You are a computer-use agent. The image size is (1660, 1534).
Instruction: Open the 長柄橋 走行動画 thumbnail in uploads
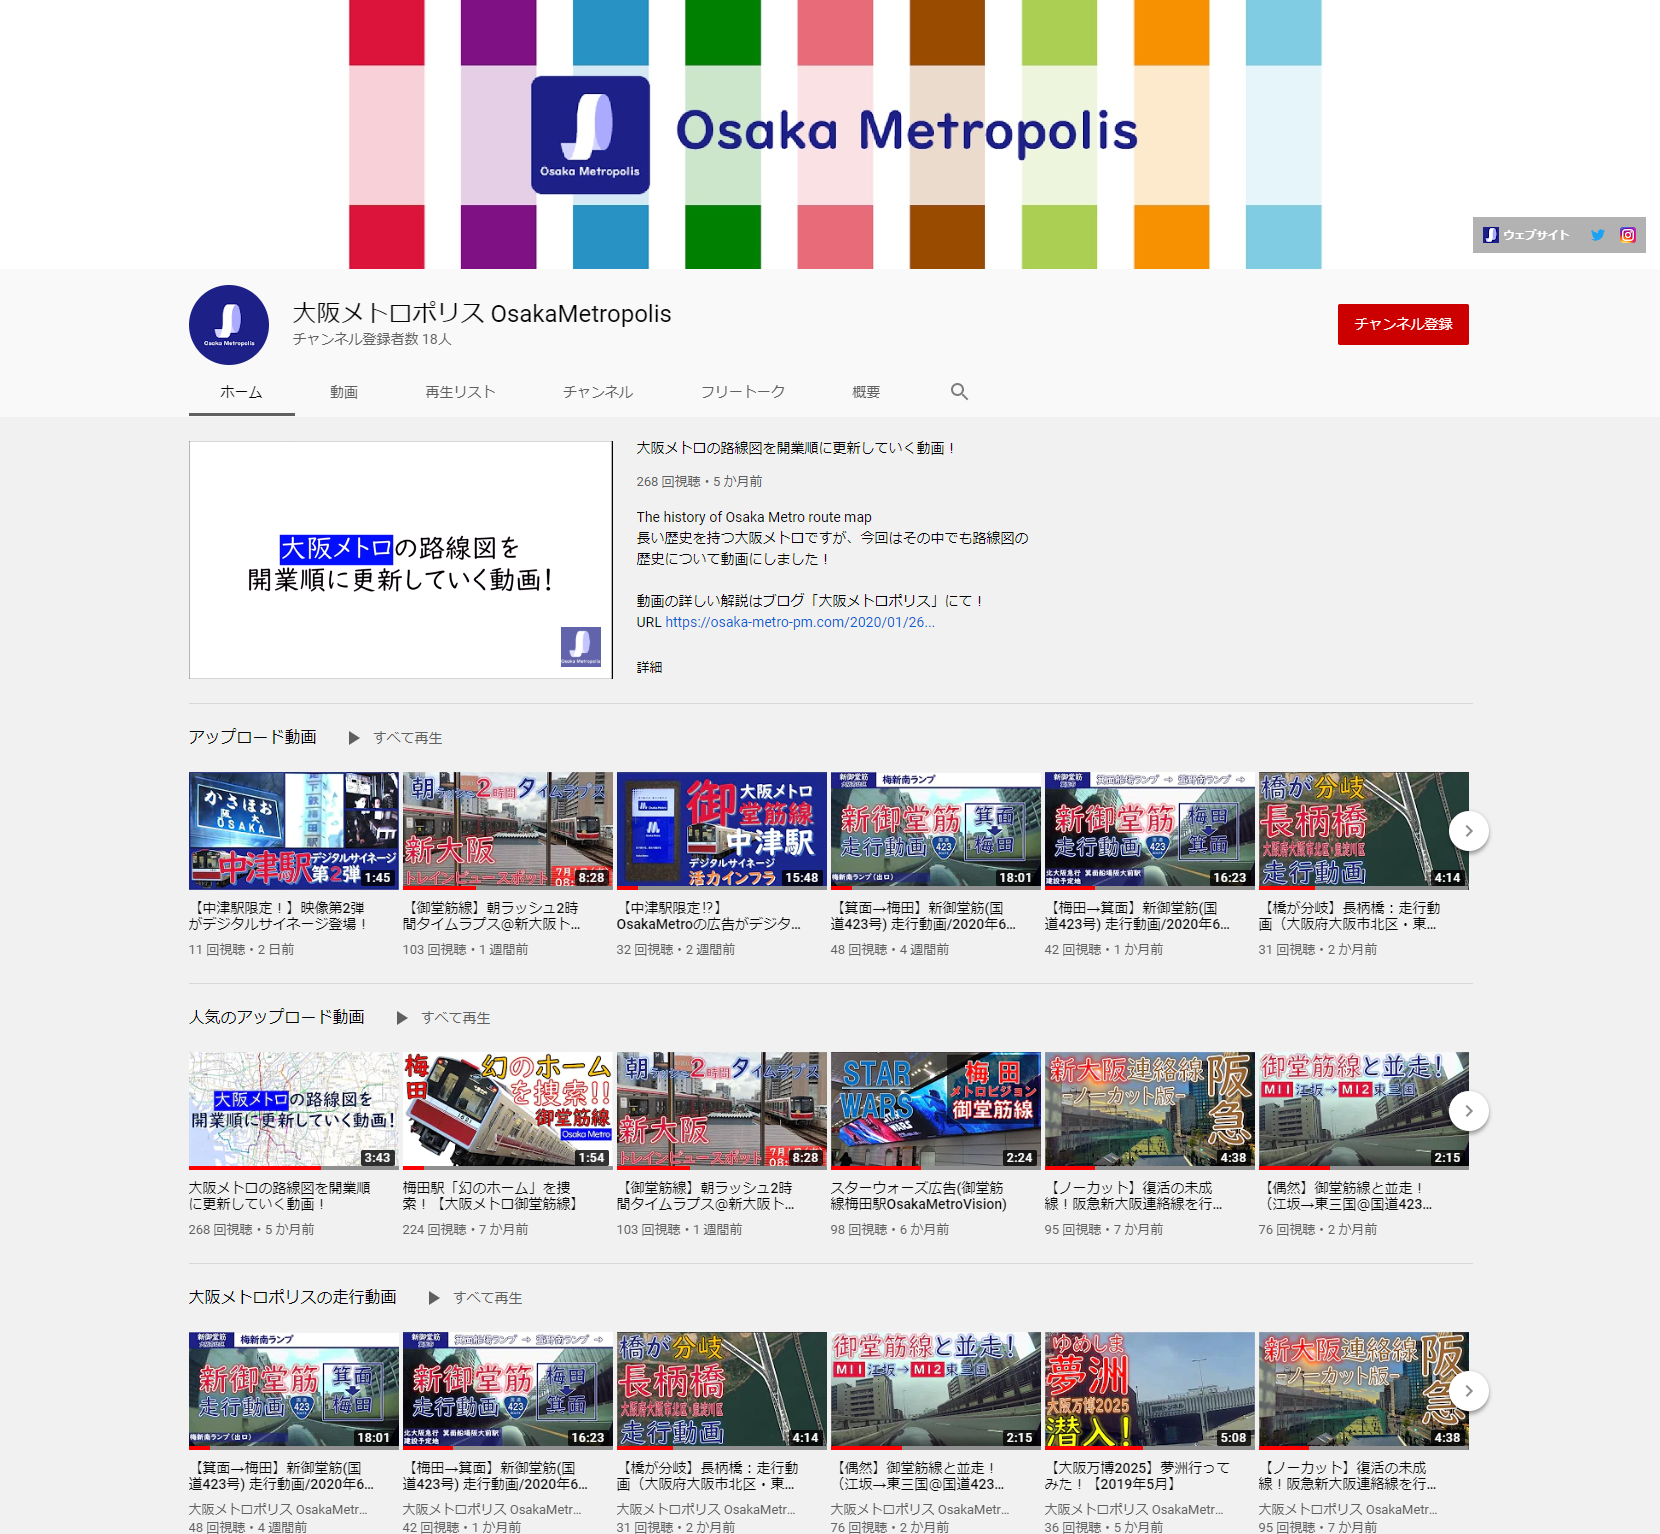(x=1363, y=830)
